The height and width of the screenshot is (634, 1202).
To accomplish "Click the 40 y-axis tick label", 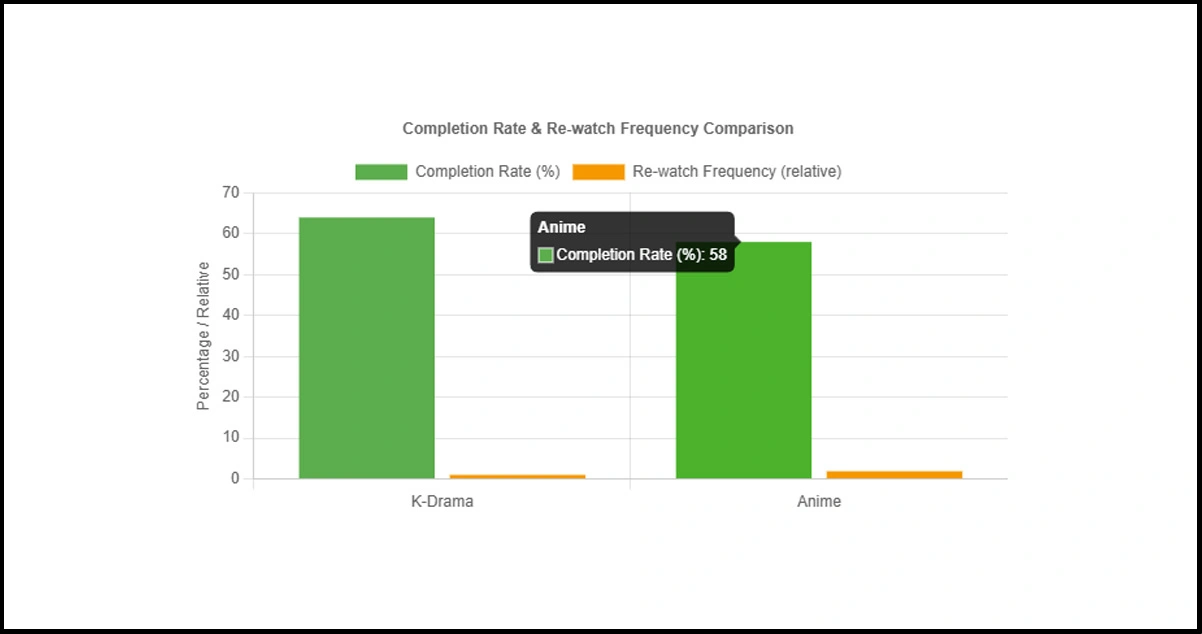I will pyautogui.click(x=231, y=315).
